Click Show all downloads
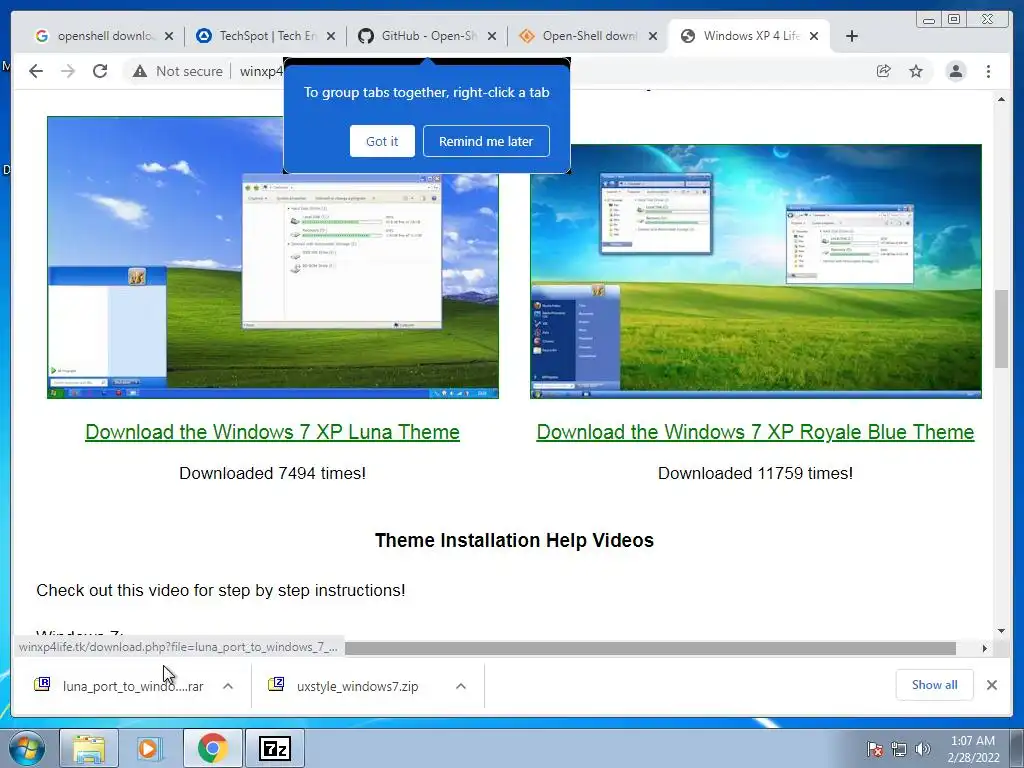Screen dimensions: 1024x768 coord(935,685)
